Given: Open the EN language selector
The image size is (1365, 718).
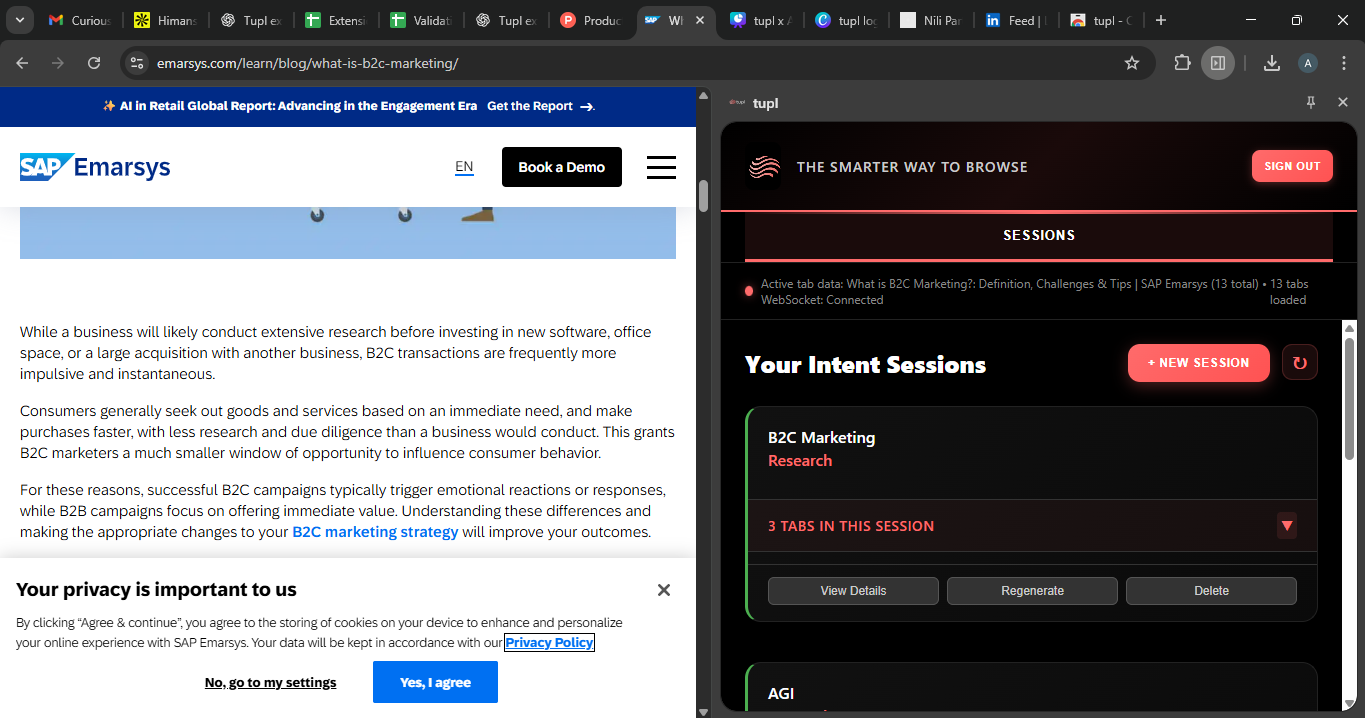Looking at the screenshot, I should click(x=464, y=167).
